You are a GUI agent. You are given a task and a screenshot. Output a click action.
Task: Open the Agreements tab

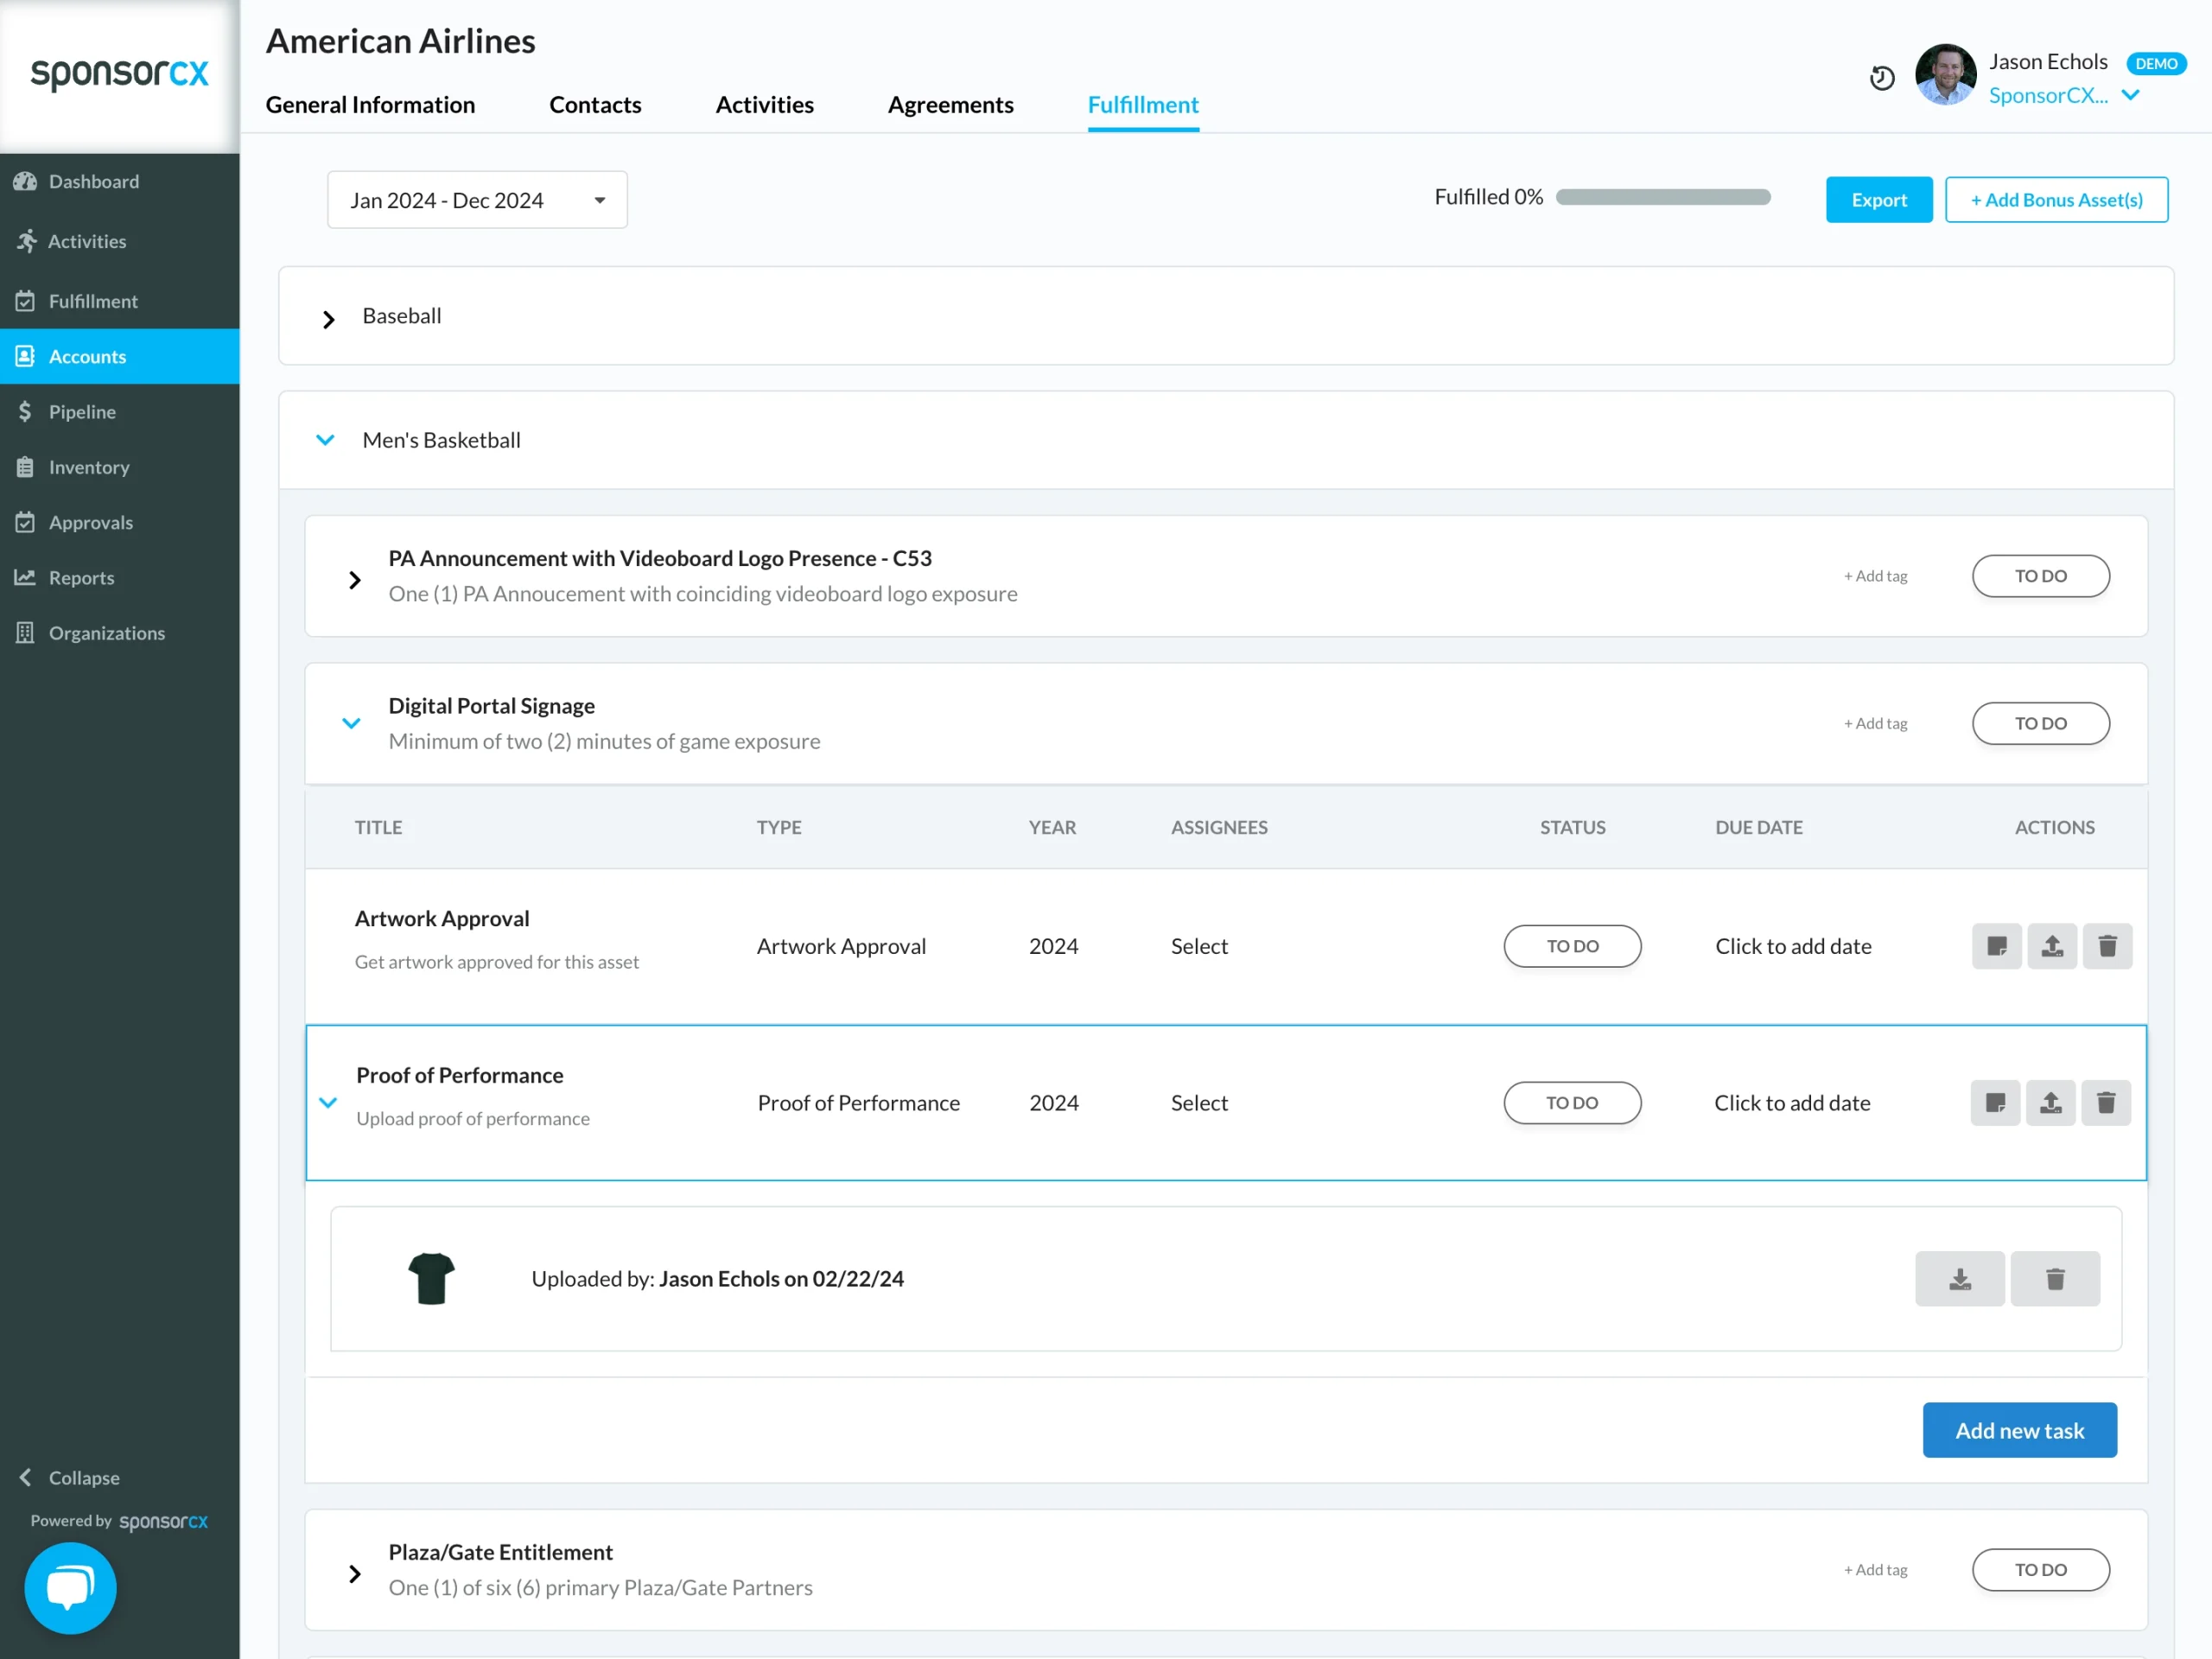(950, 105)
